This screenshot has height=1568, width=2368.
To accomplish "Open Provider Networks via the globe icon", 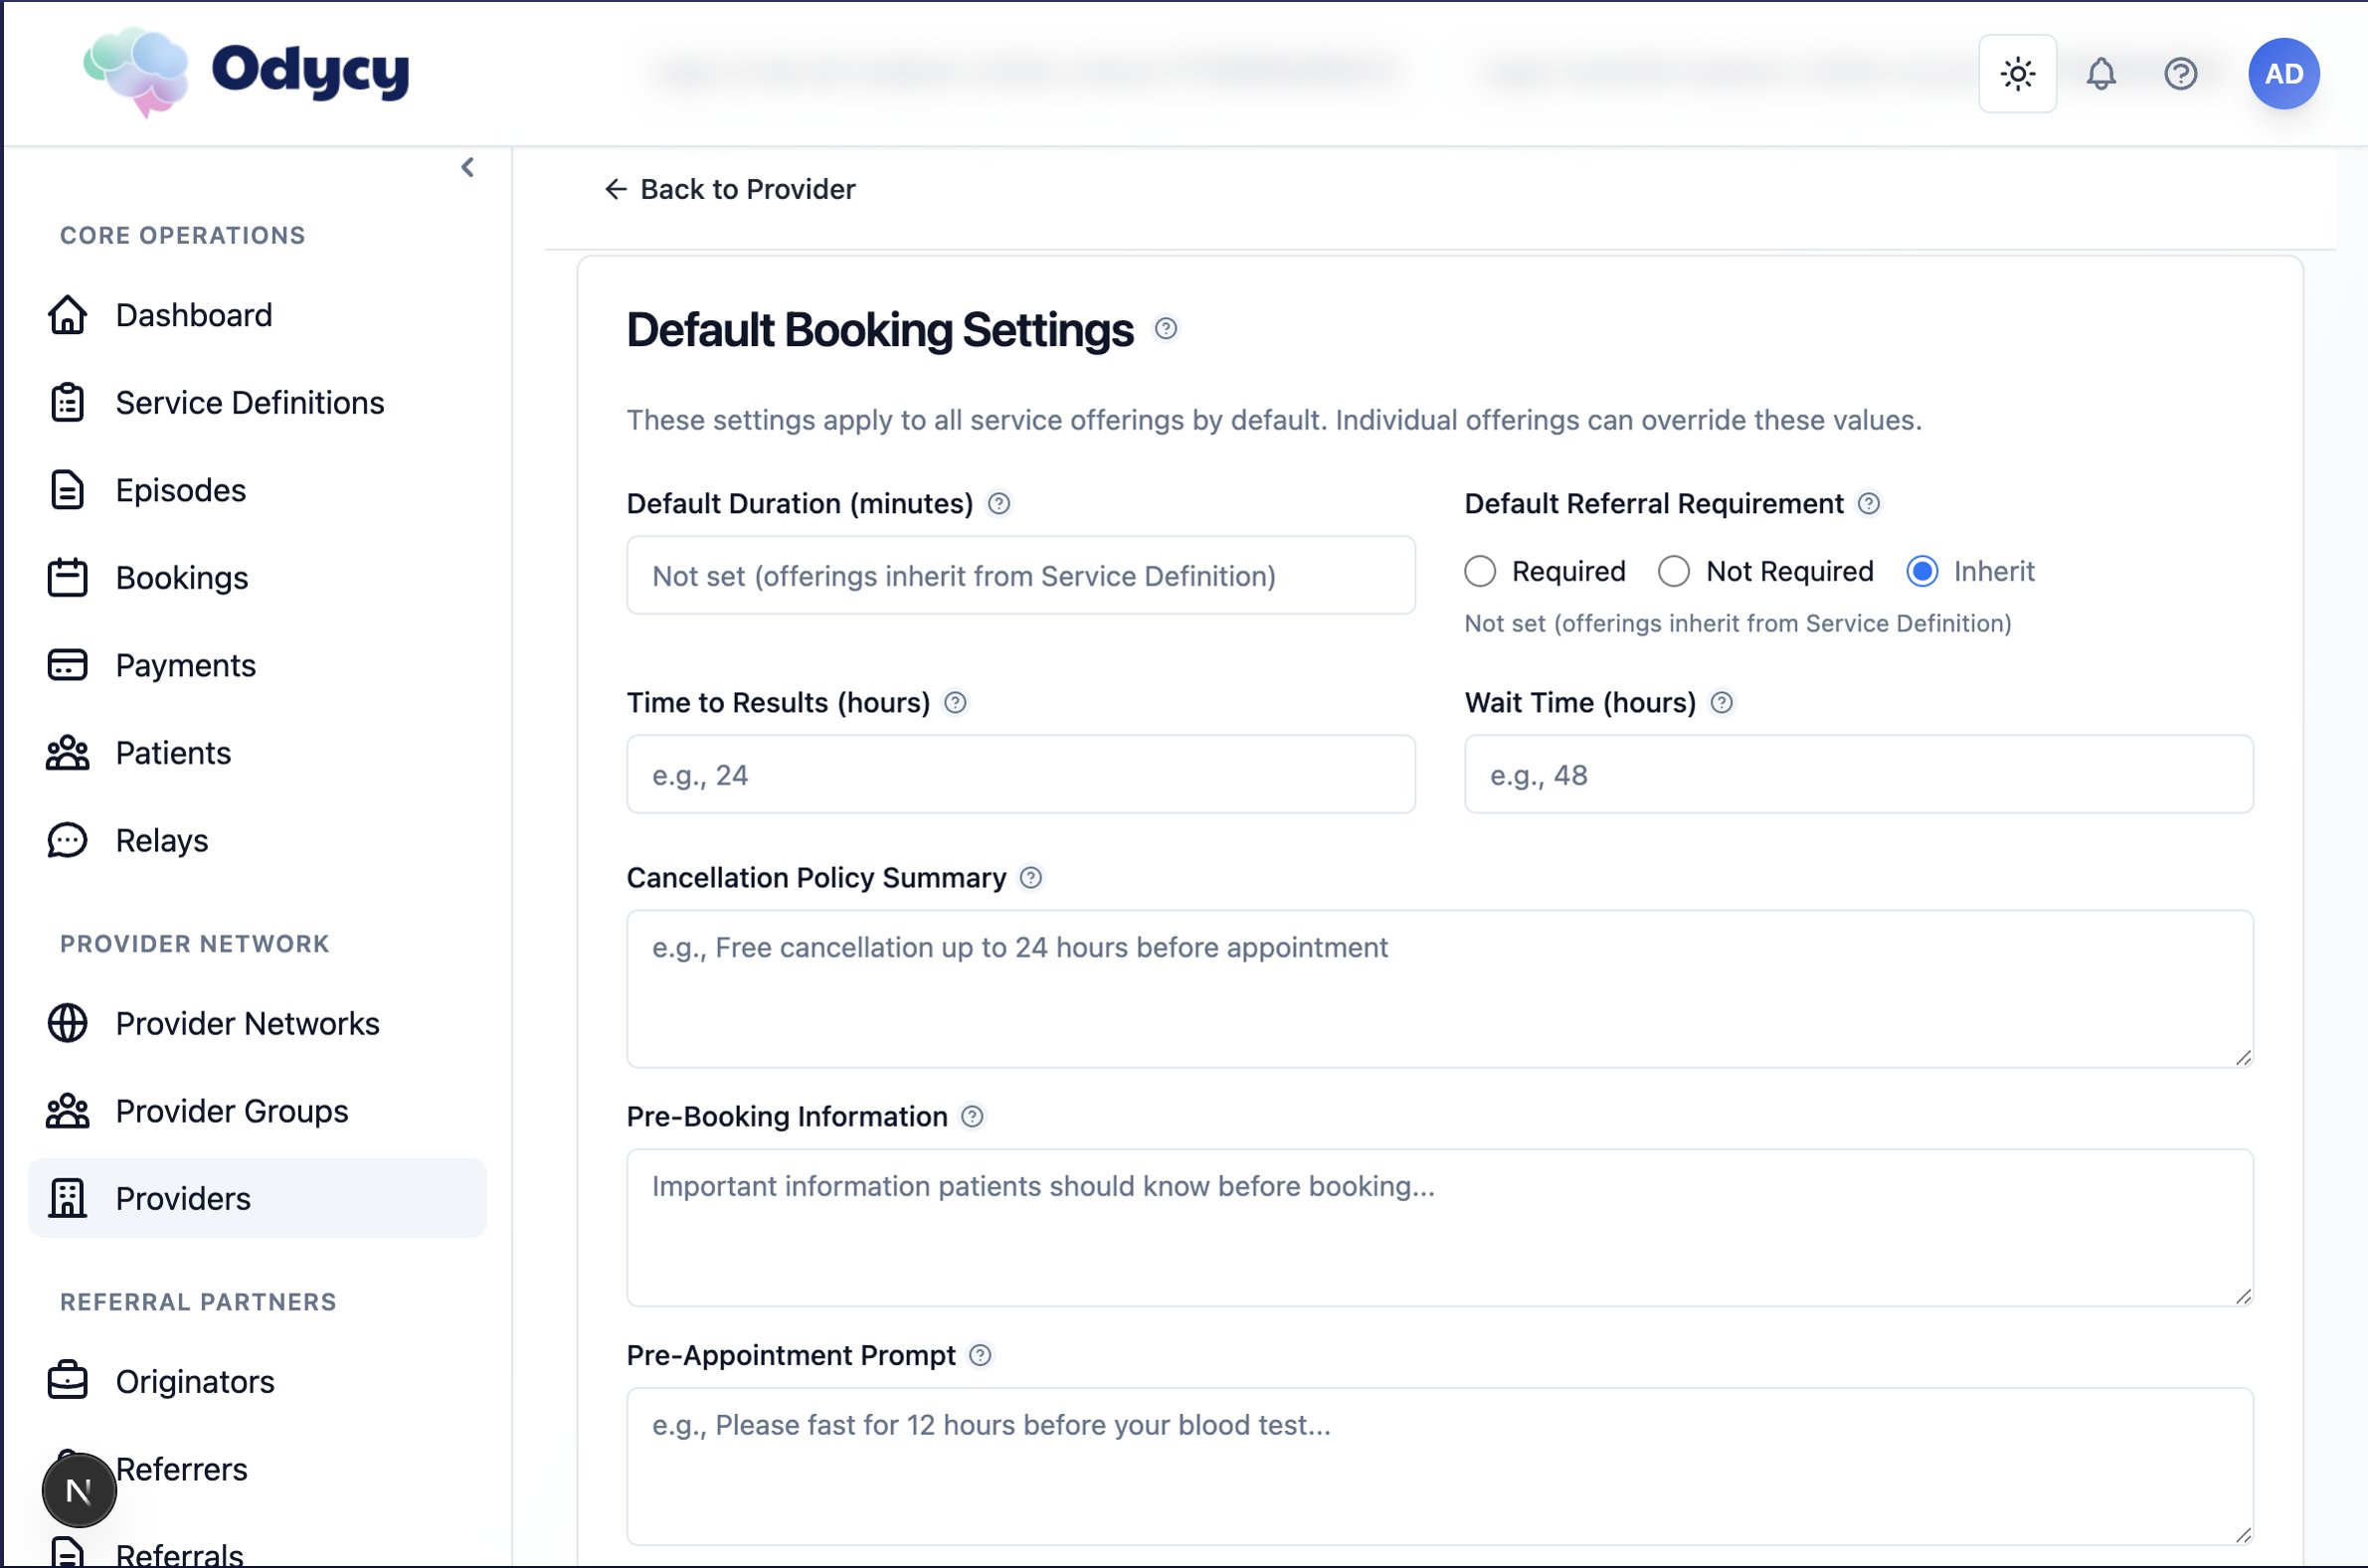I will (66, 1023).
